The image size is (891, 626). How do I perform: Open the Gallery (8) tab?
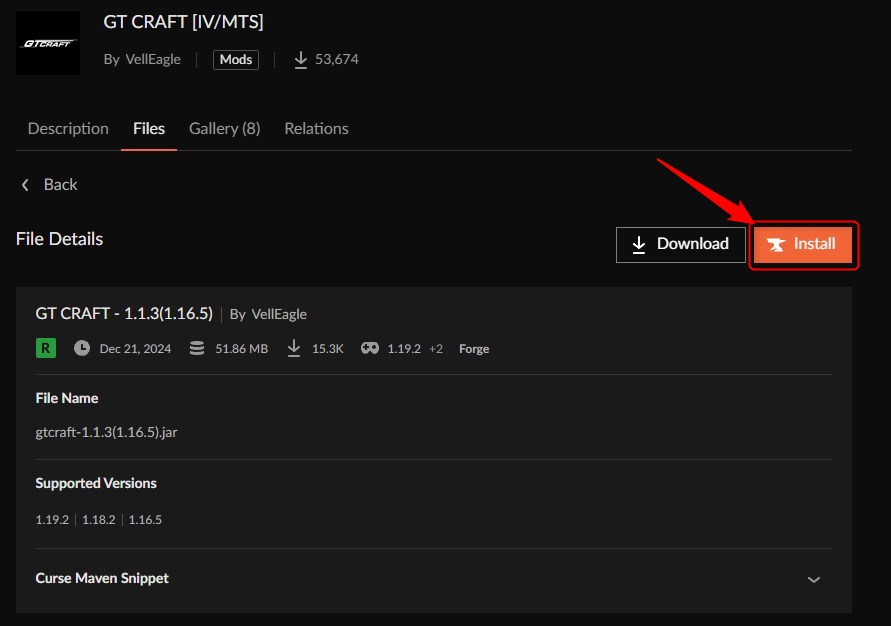[224, 128]
